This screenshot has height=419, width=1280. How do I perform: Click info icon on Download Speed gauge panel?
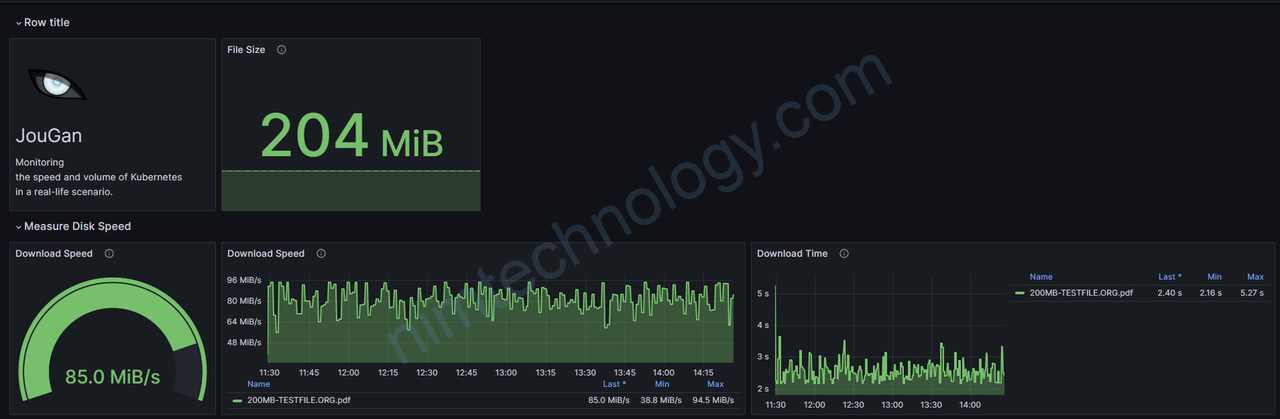click(x=109, y=254)
